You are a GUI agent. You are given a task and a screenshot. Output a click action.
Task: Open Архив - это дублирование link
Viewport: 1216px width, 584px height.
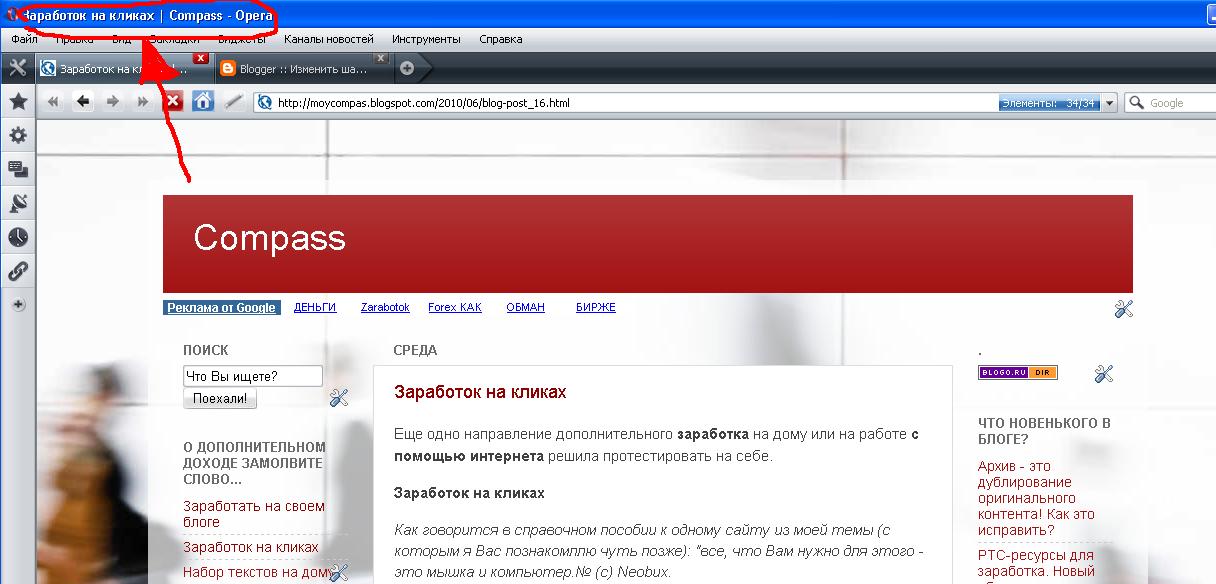click(1036, 498)
